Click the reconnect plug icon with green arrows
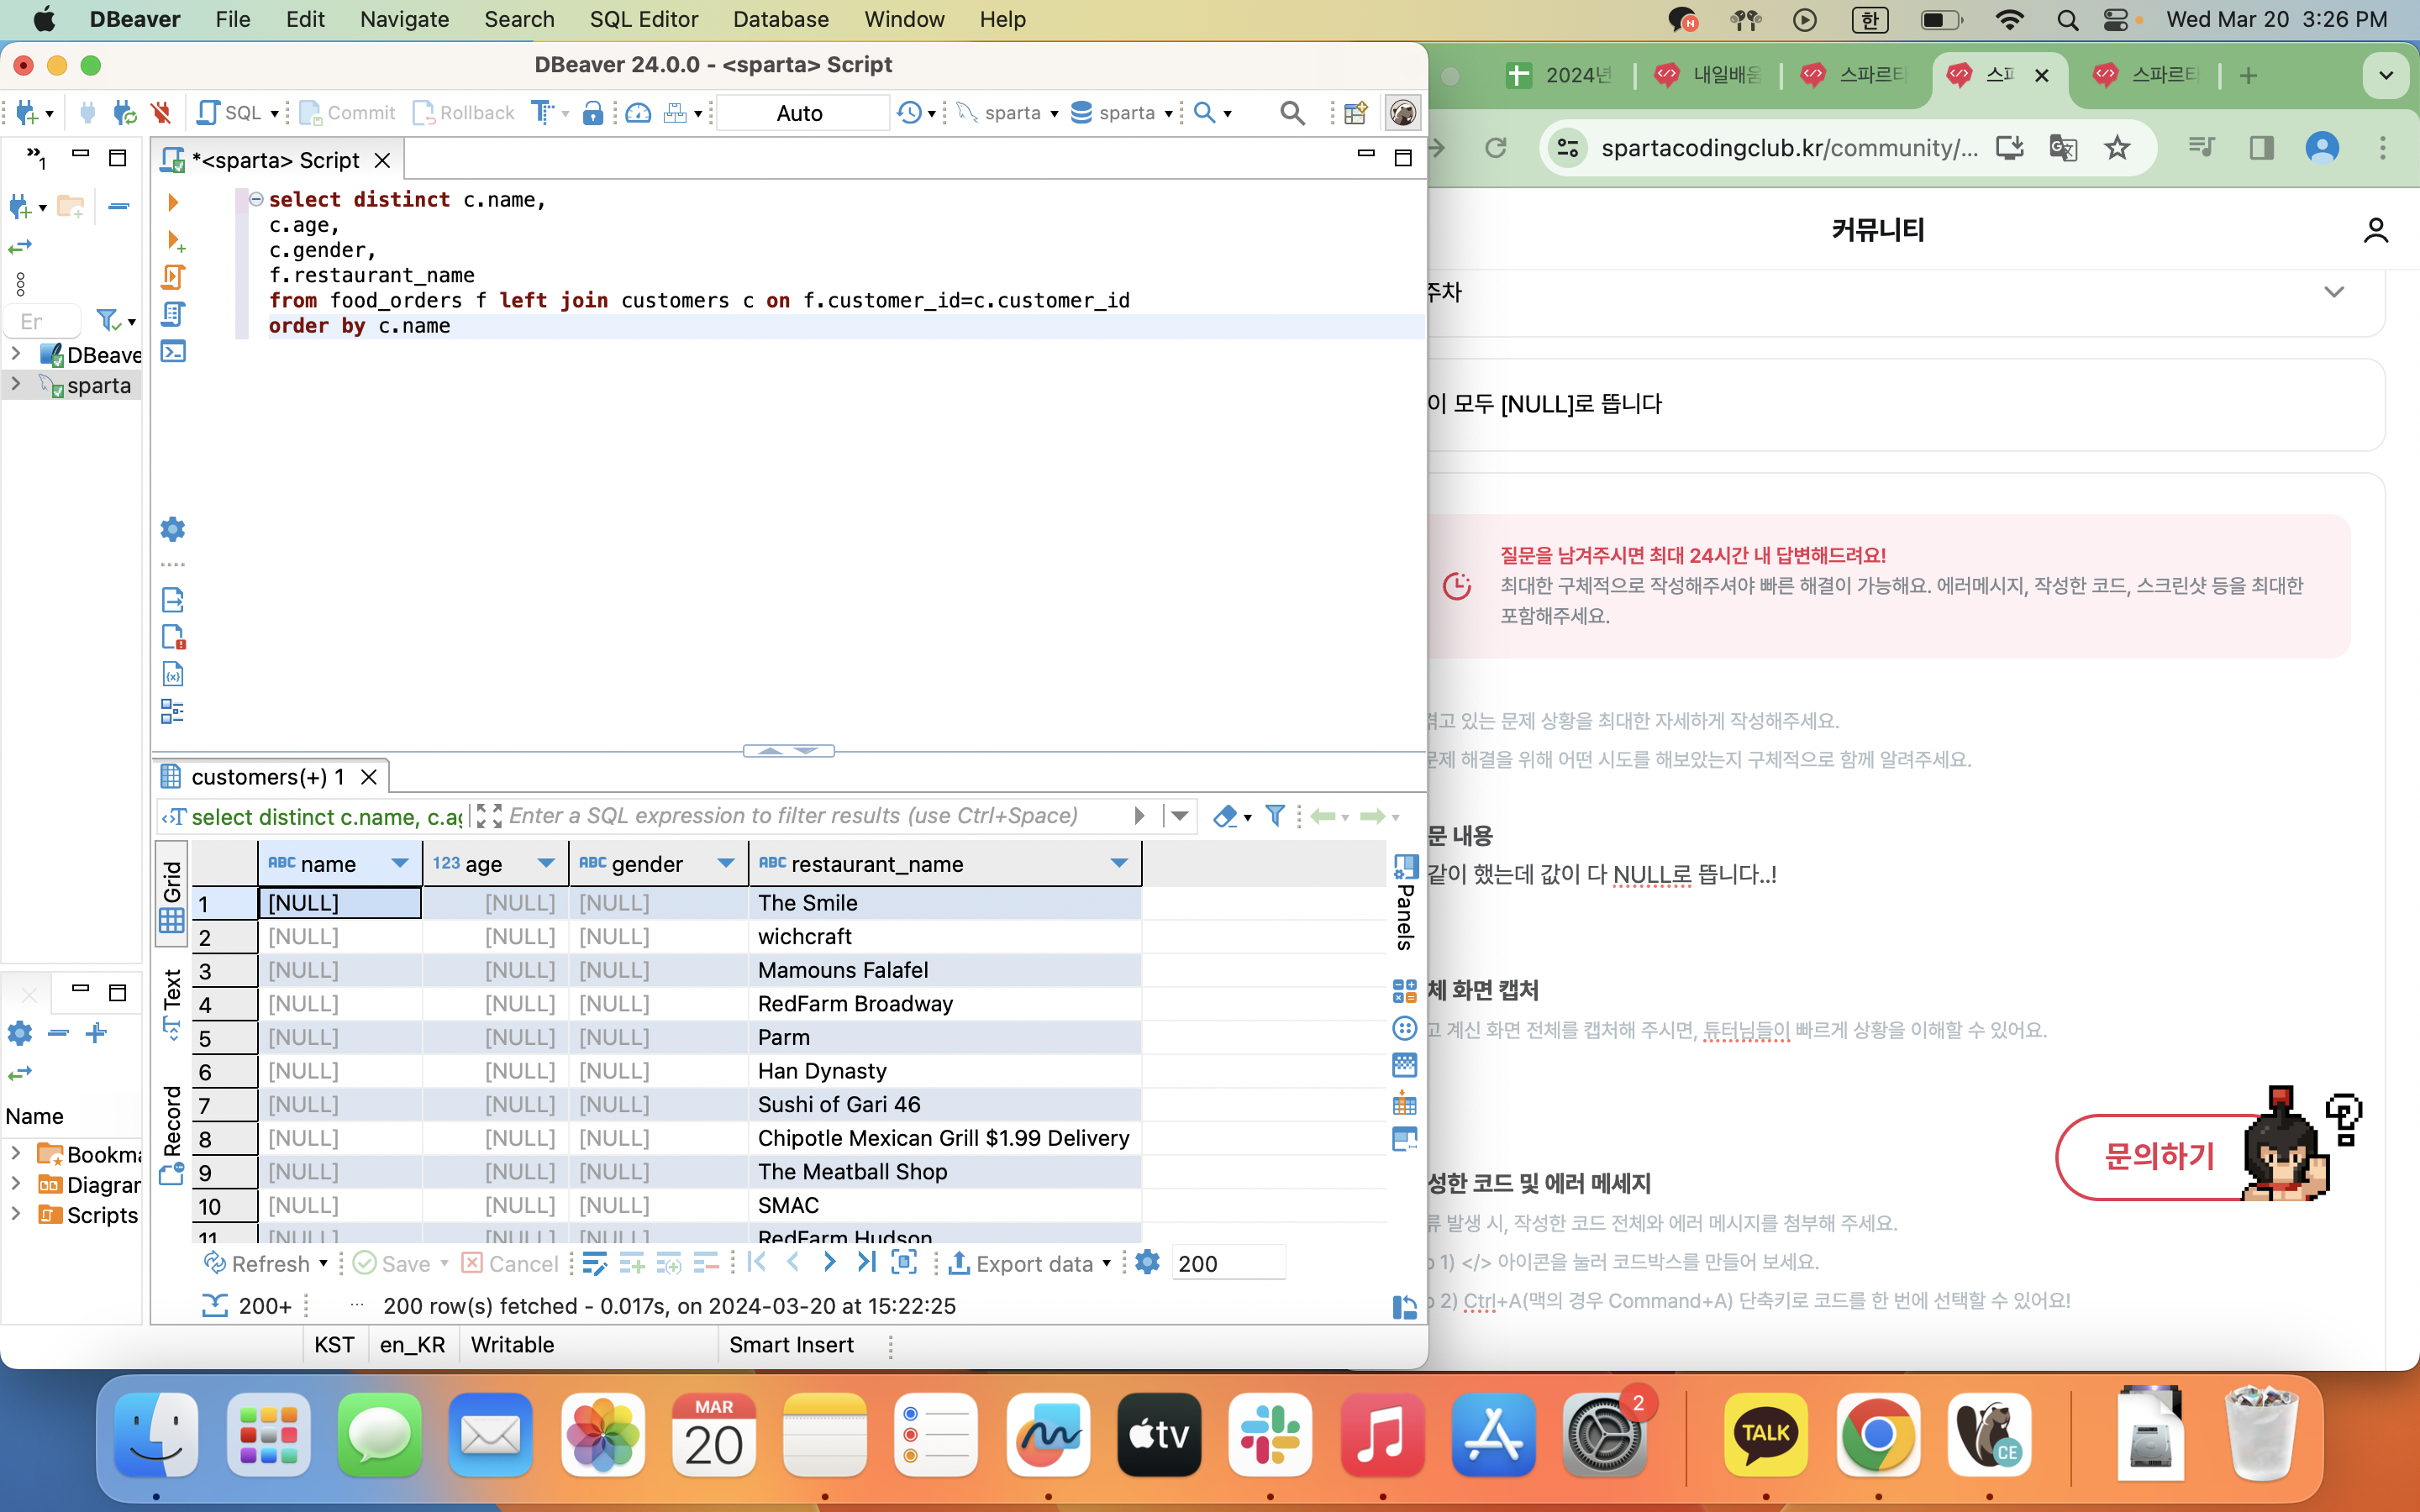Viewport: 2420px width, 1512px height. (x=124, y=112)
